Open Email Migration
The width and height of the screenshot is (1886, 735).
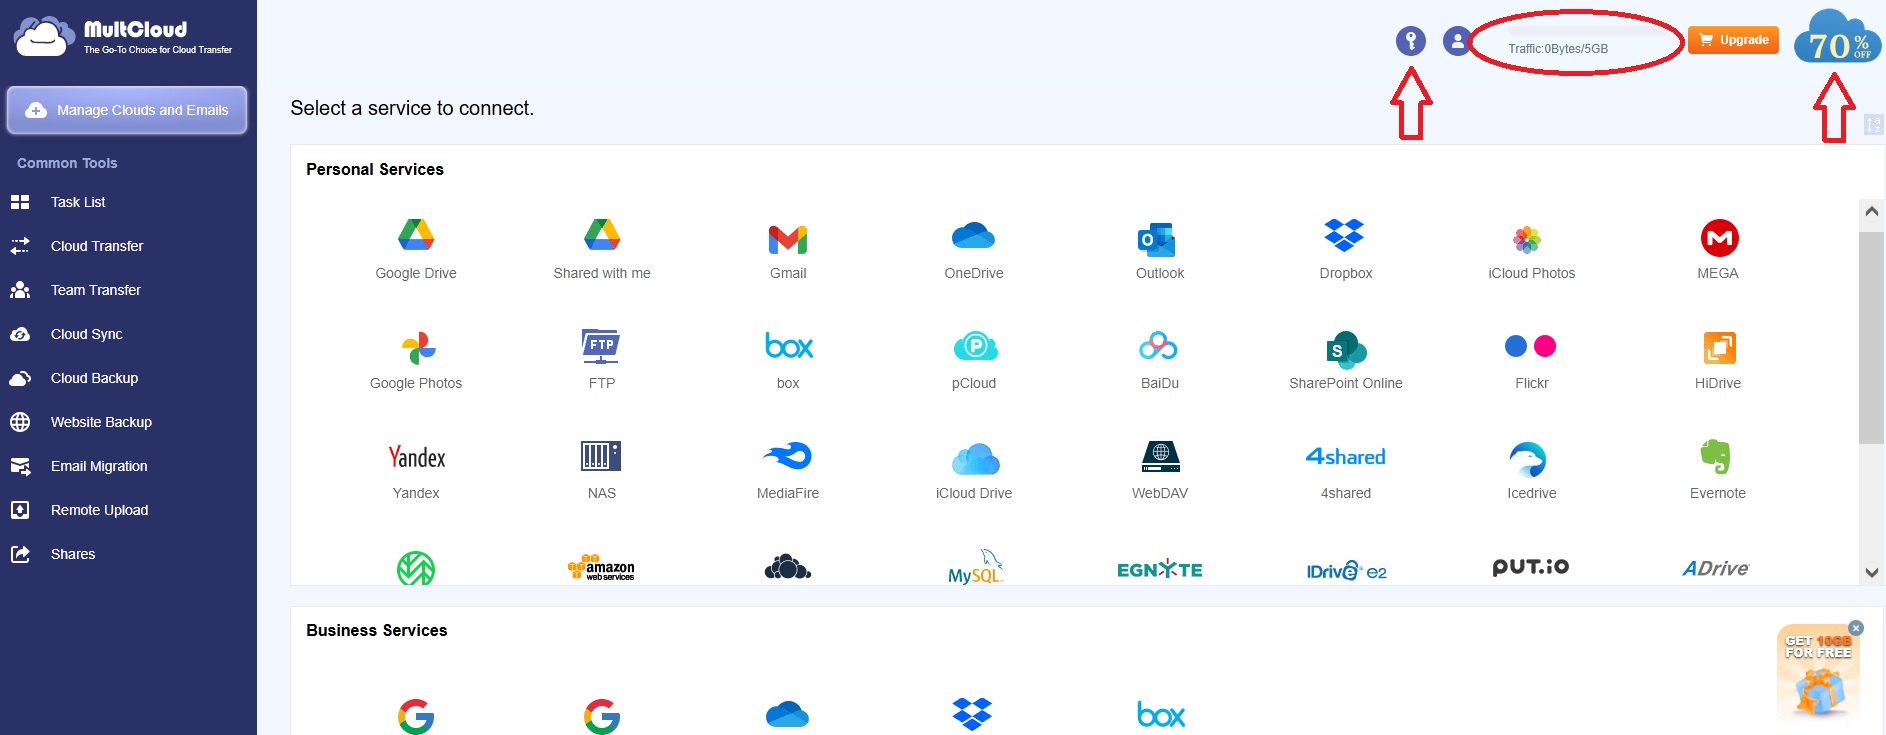coord(99,466)
